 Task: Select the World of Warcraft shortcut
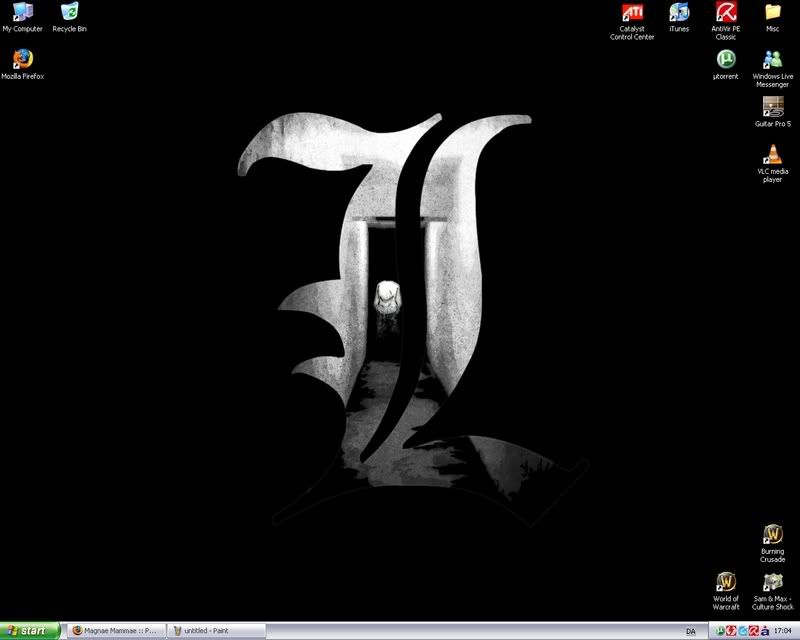pos(726,591)
